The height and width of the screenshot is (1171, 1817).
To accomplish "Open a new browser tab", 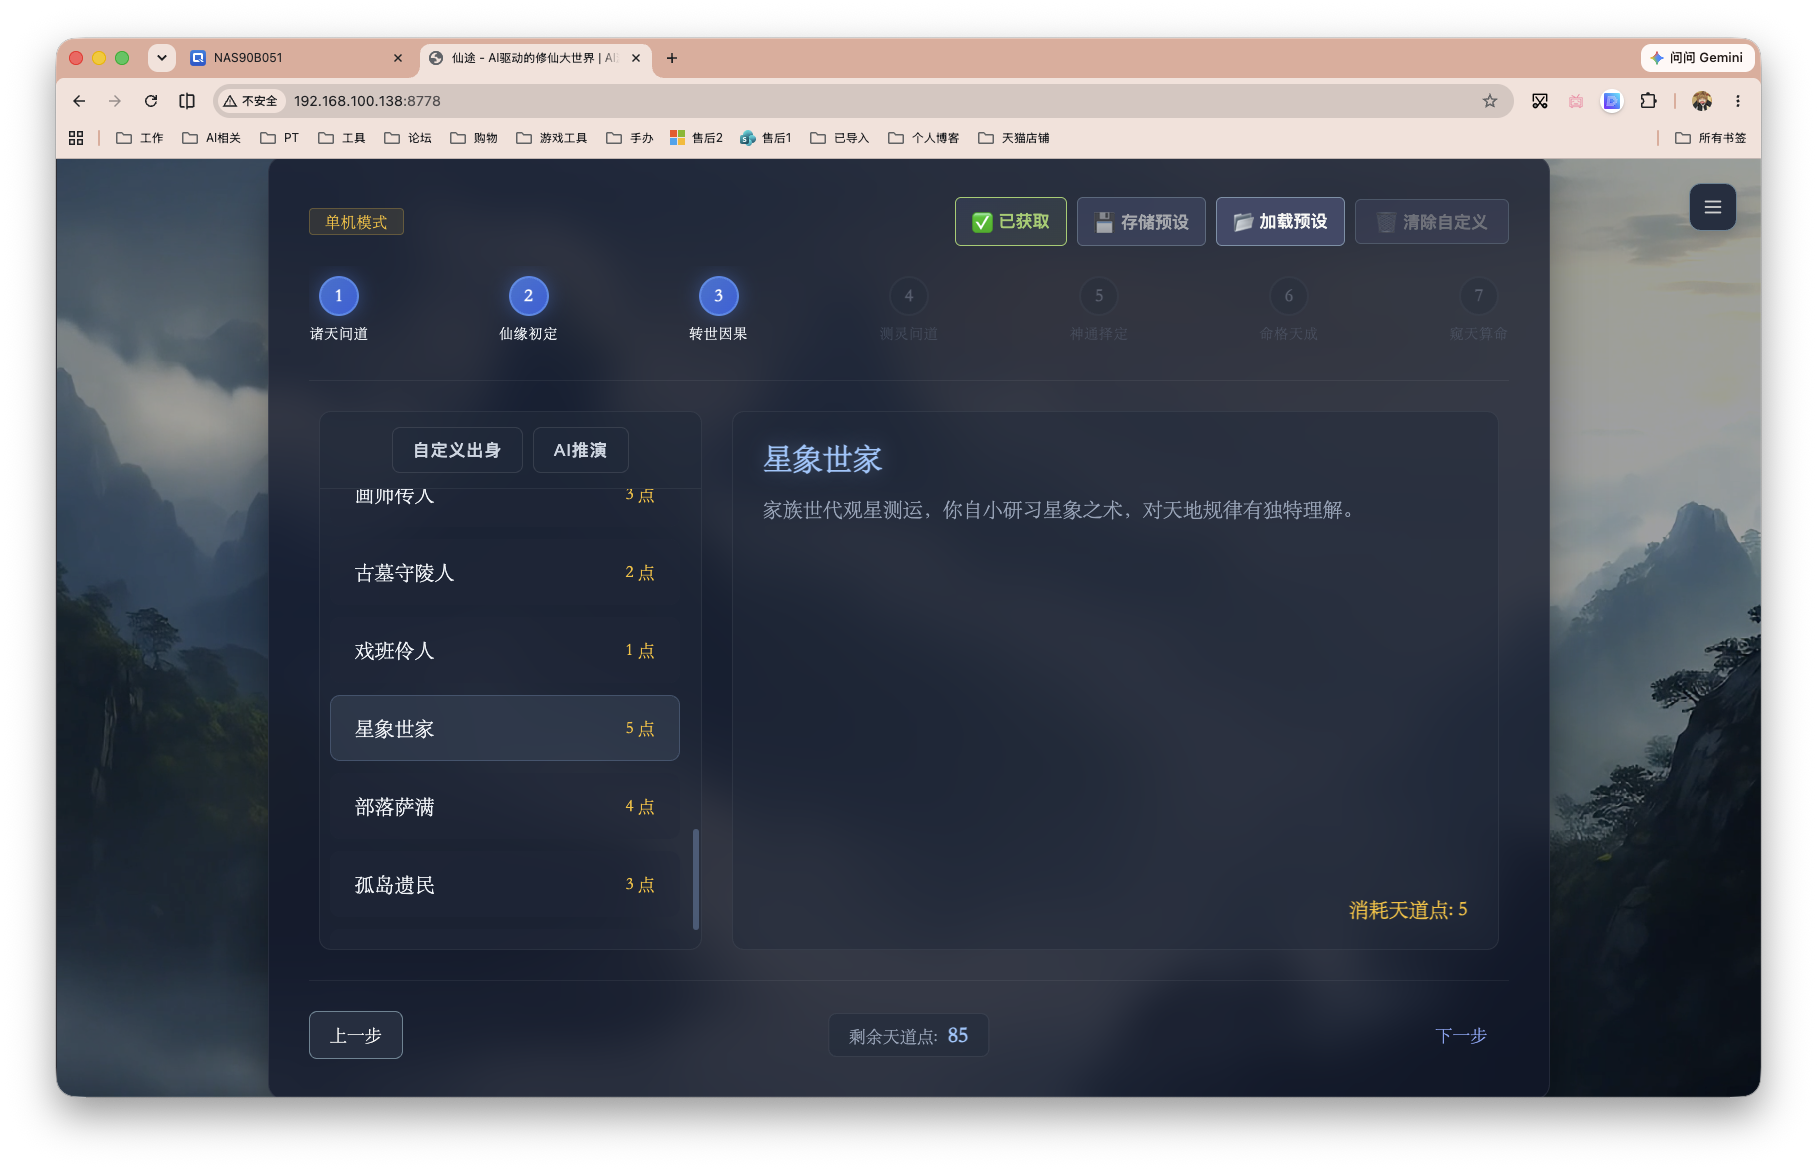I will (672, 58).
